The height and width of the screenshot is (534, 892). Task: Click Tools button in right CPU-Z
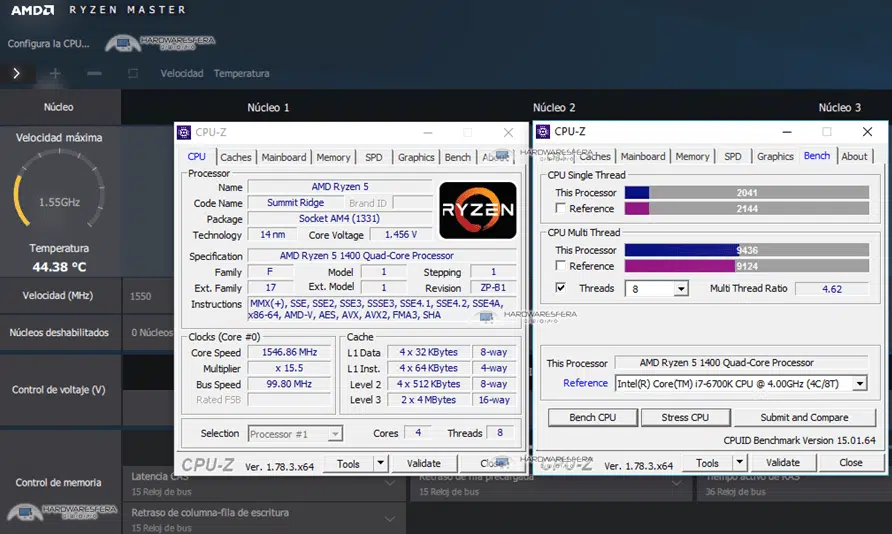[707, 462]
